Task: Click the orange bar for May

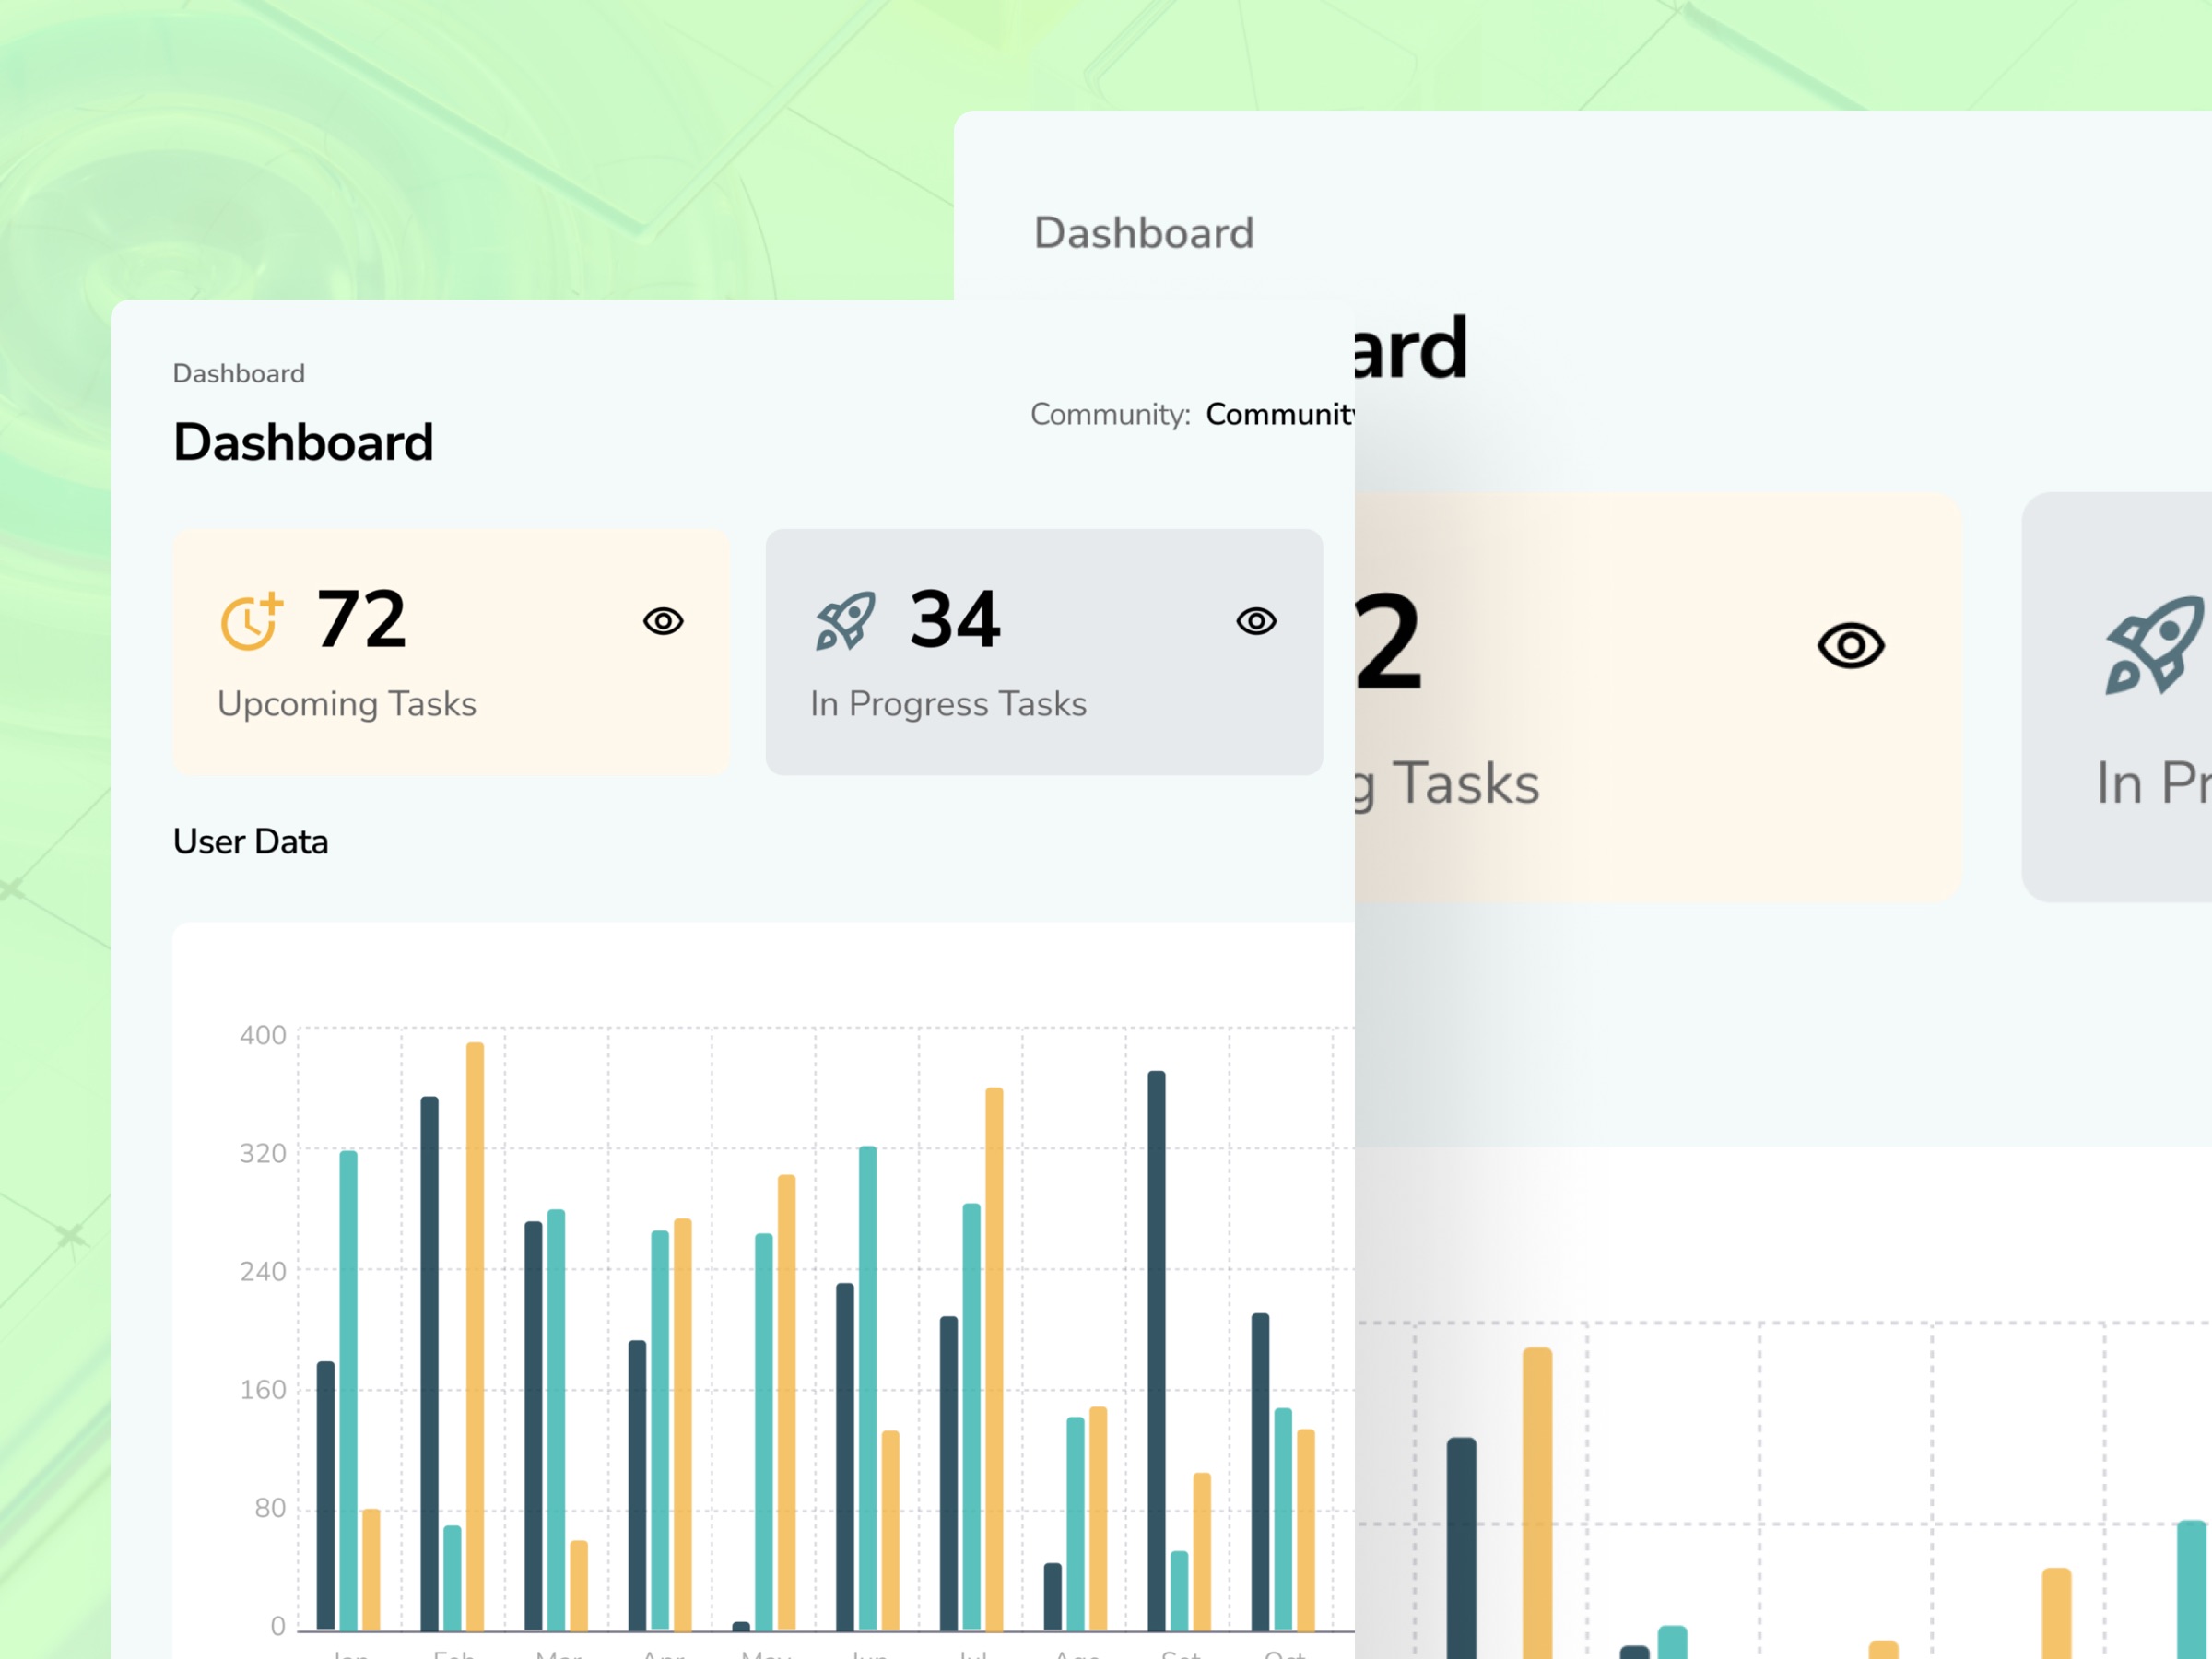Action: coord(786,1402)
